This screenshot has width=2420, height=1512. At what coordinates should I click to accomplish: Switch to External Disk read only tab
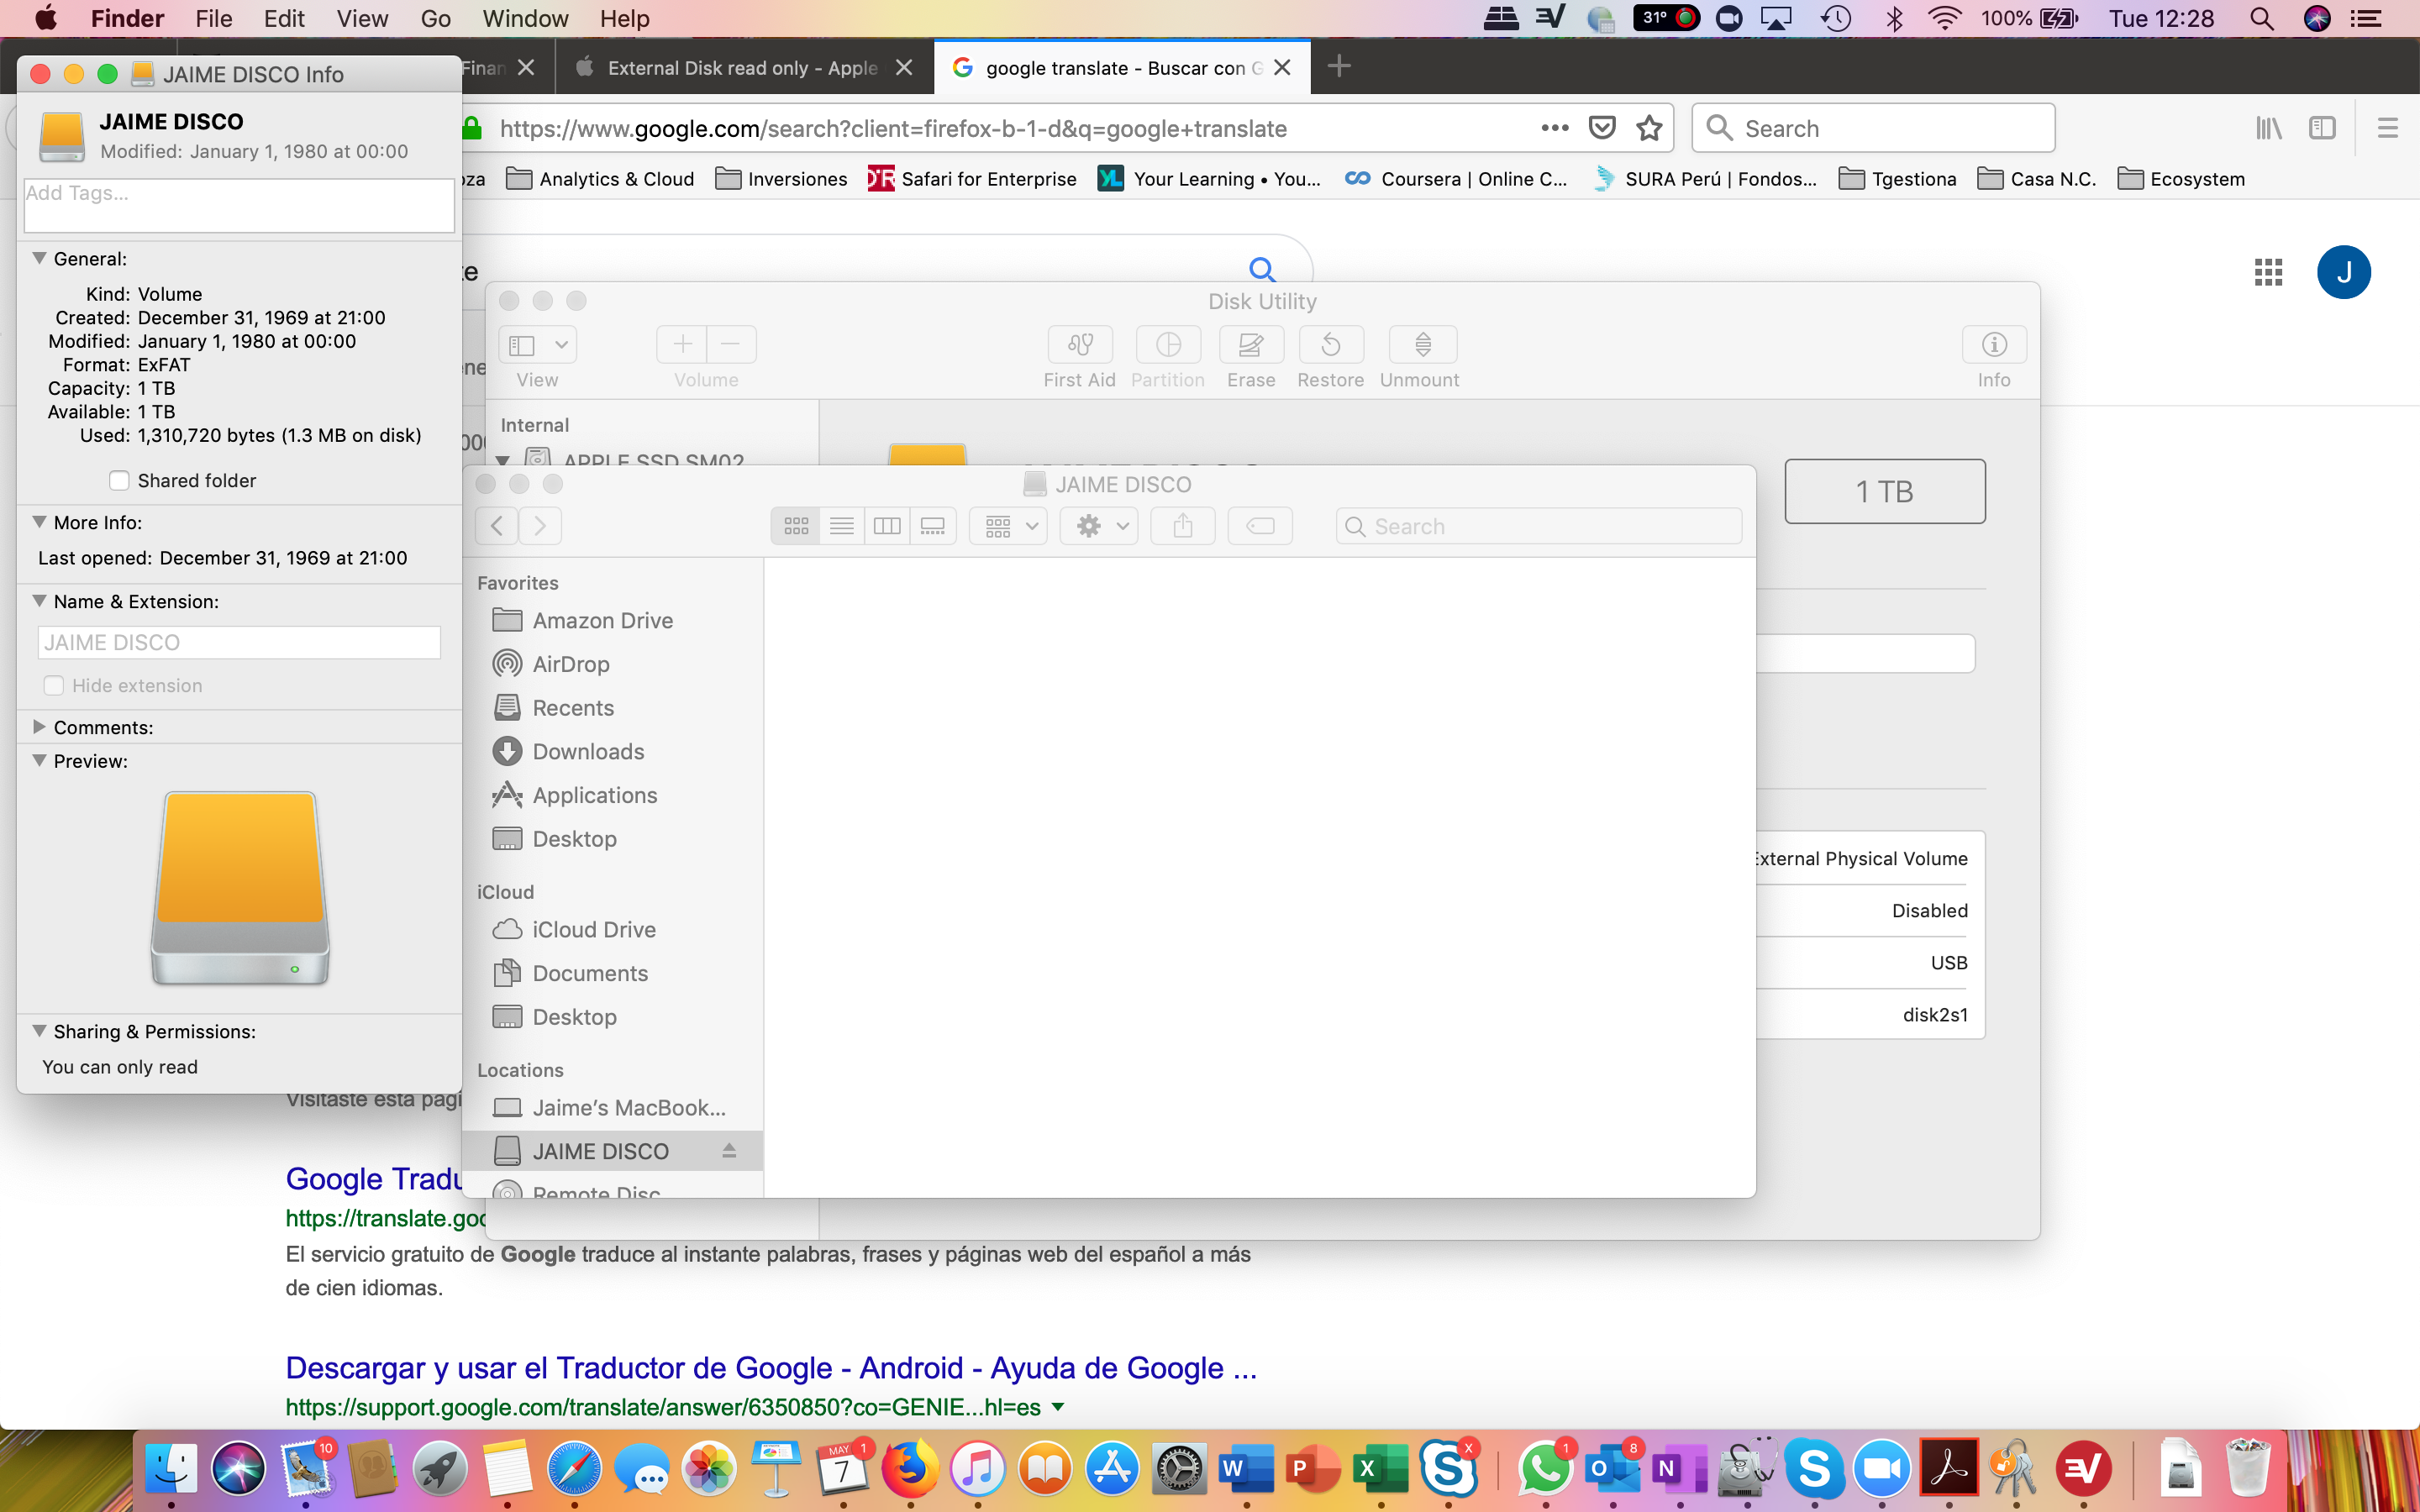[x=742, y=68]
